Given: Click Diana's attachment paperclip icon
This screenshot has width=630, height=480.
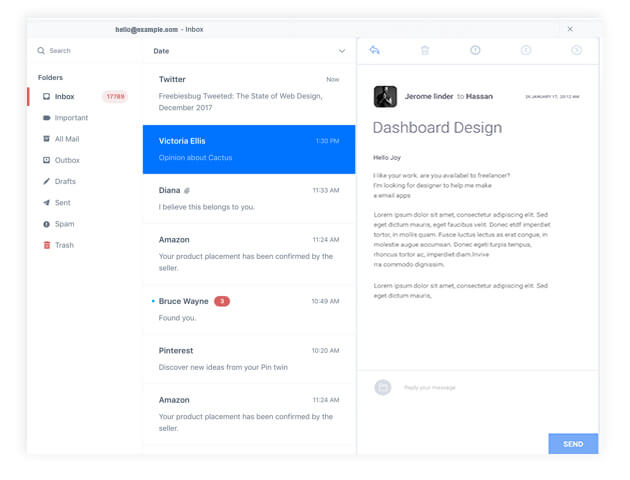Looking at the screenshot, I should click(187, 191).
